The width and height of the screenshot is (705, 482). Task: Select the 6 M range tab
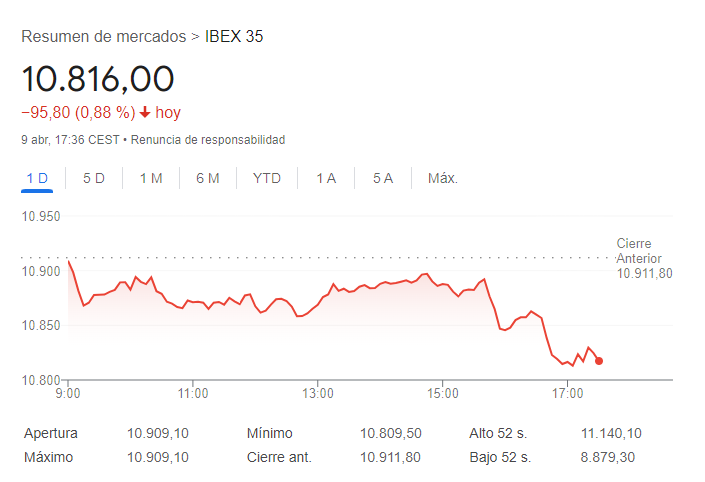pyautogui.click(x=208, y=178)
